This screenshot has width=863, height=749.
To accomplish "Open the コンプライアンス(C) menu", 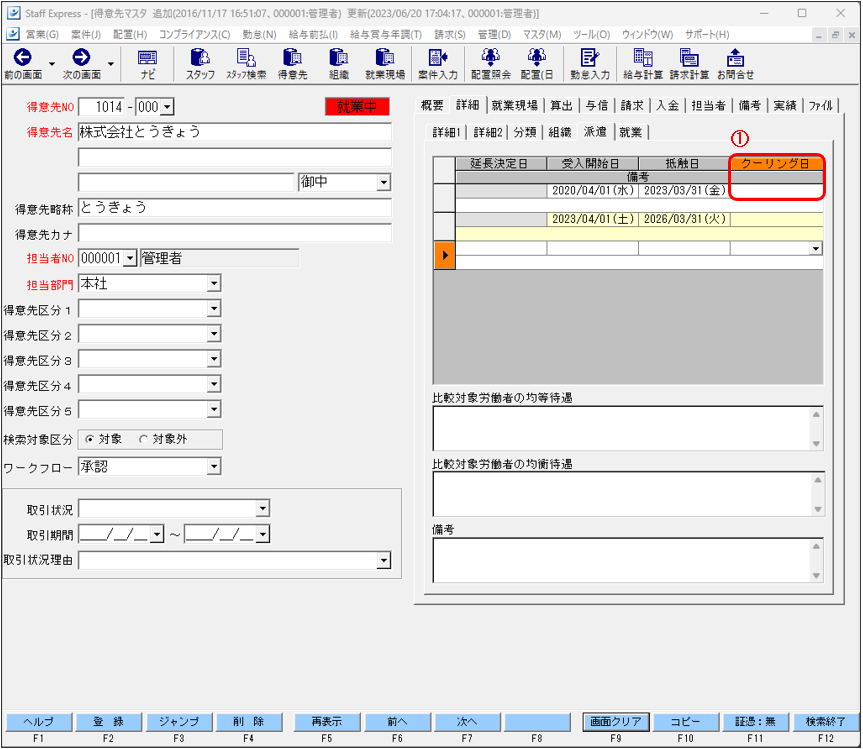I will click(195, 34).
